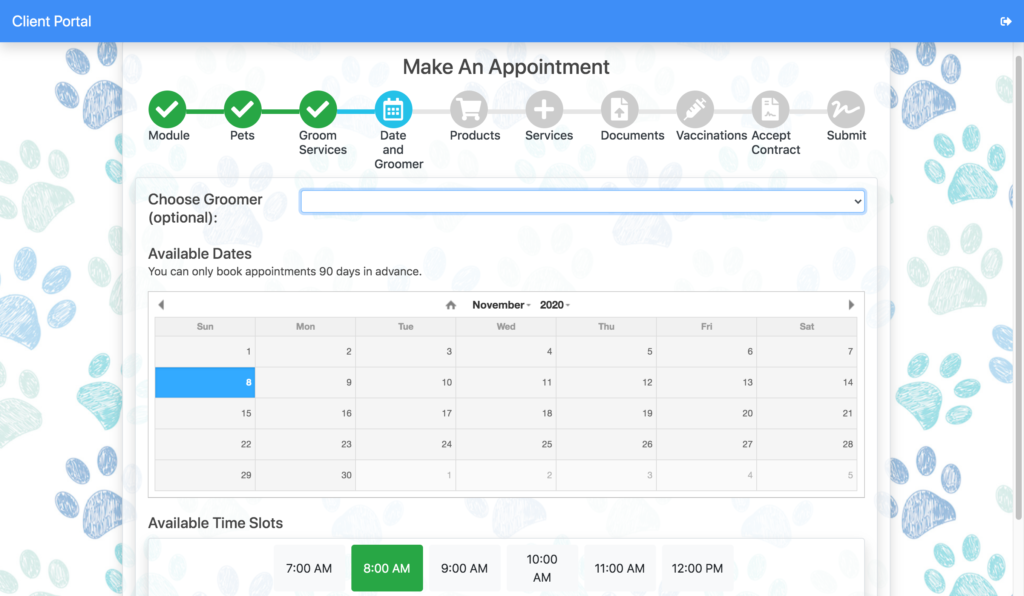Click the calendar home icon for today

click(x=451, y=305)
